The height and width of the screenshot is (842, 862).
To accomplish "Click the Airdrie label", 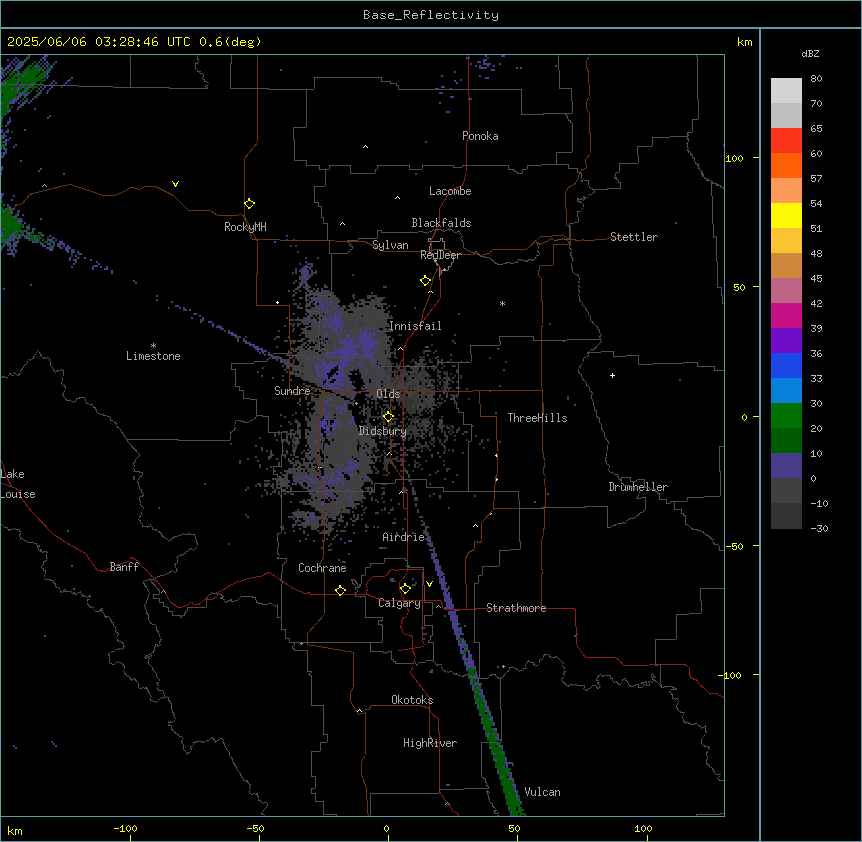I will pos(403,537).
